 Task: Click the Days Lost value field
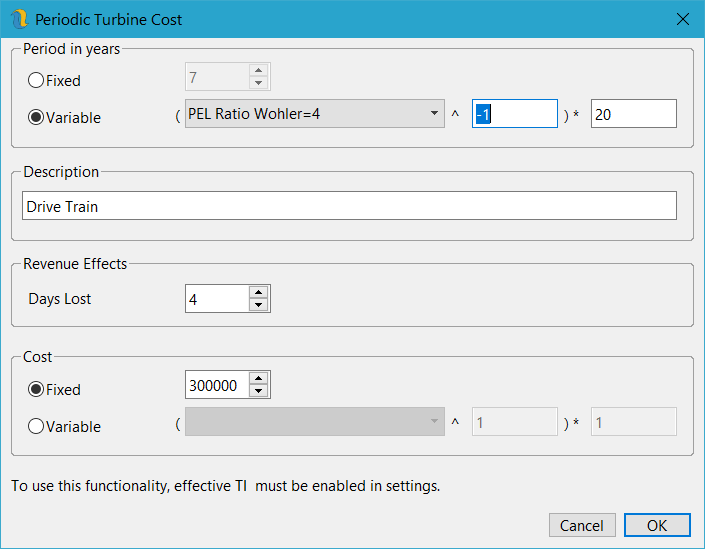[x=216, y=298]
